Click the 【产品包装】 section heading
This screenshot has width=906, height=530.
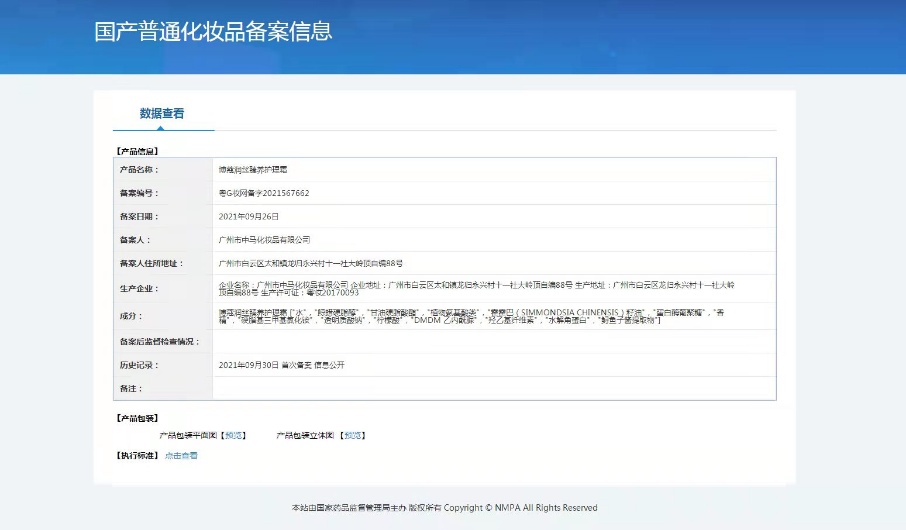pos(137,418)
